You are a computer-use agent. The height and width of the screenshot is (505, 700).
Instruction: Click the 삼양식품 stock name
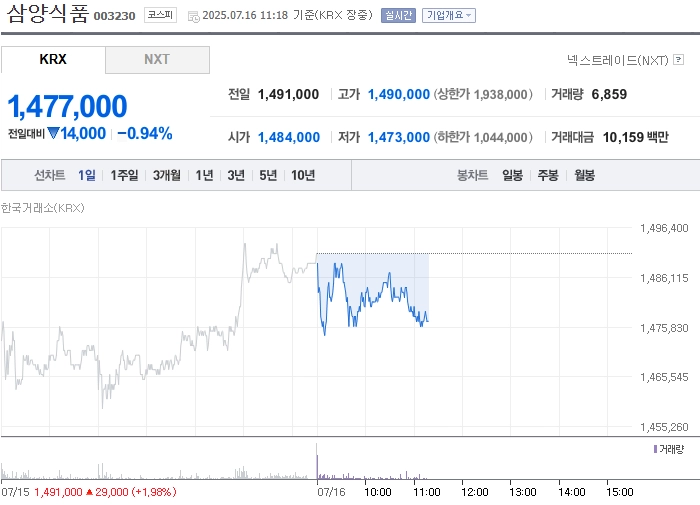[x=48, y=13]
